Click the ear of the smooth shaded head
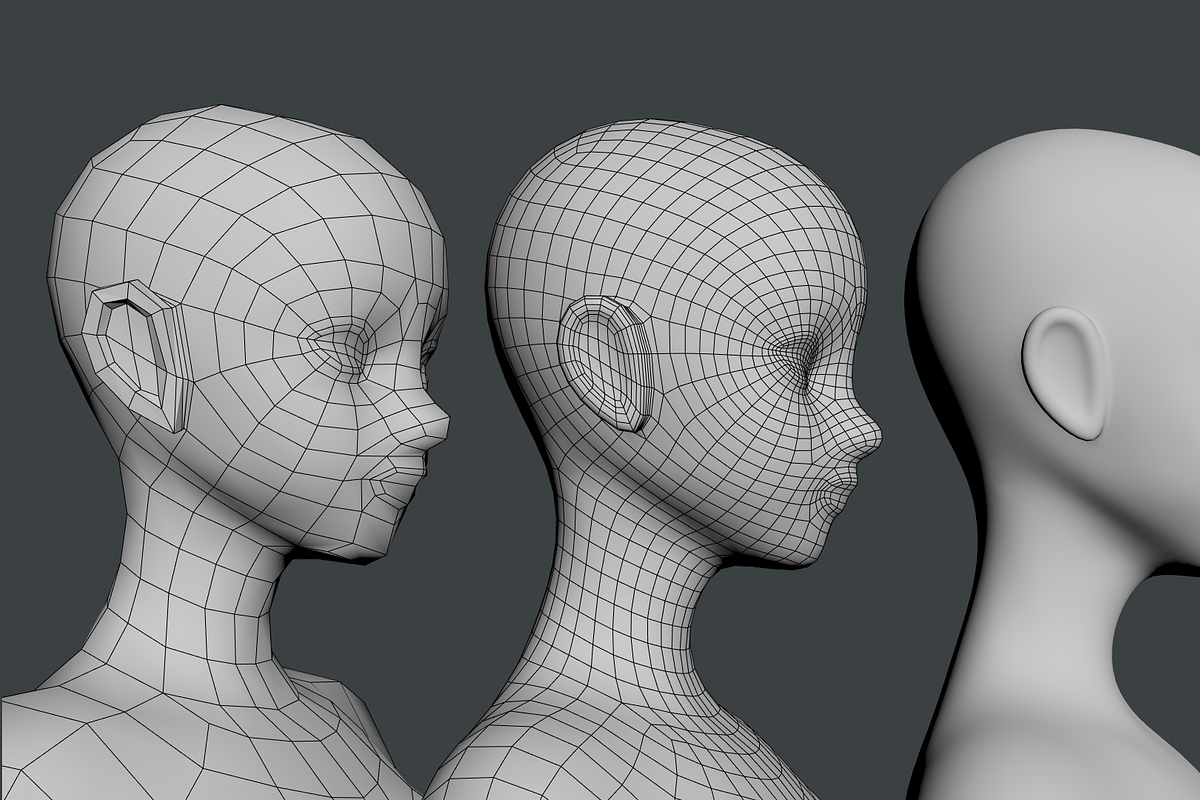 point(1066,372)
